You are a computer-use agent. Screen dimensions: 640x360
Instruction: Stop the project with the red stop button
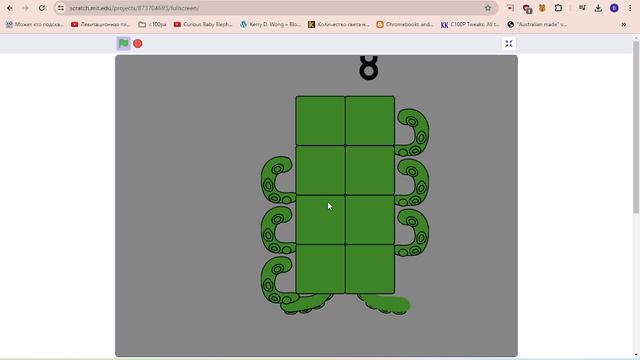[138, 44]
